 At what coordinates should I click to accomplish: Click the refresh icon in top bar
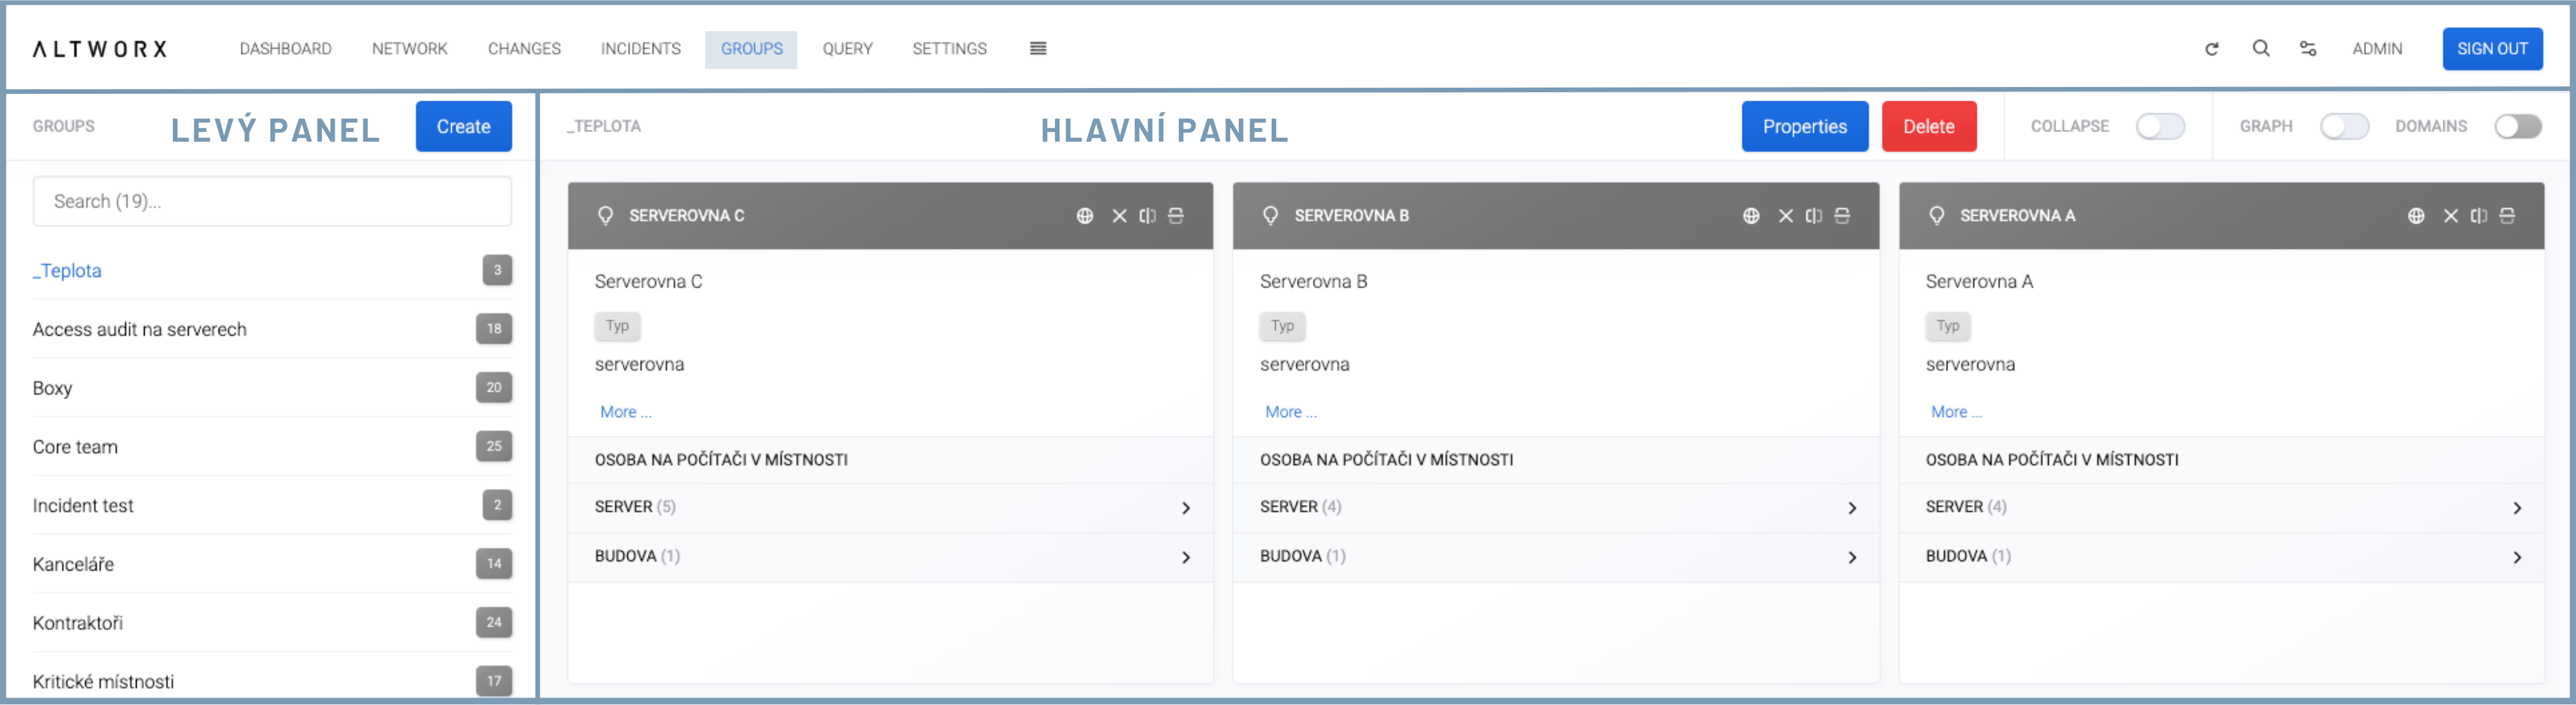click(x=2211, y=49)
